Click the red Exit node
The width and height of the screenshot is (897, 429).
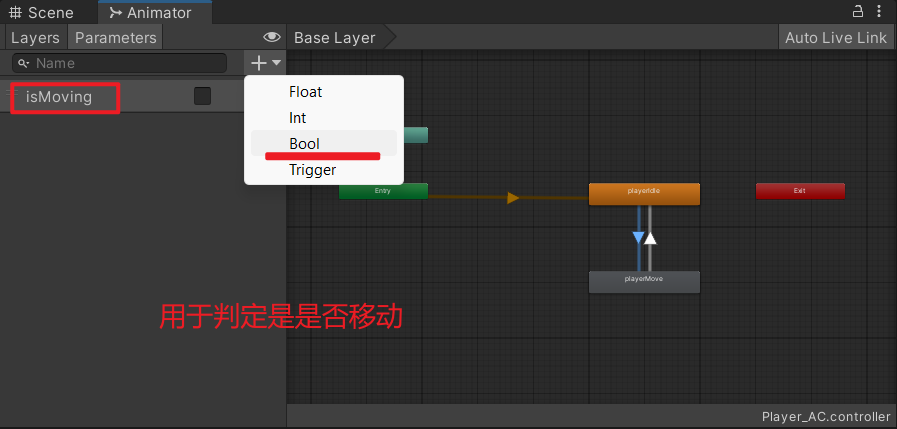click(x=799, y=191)
